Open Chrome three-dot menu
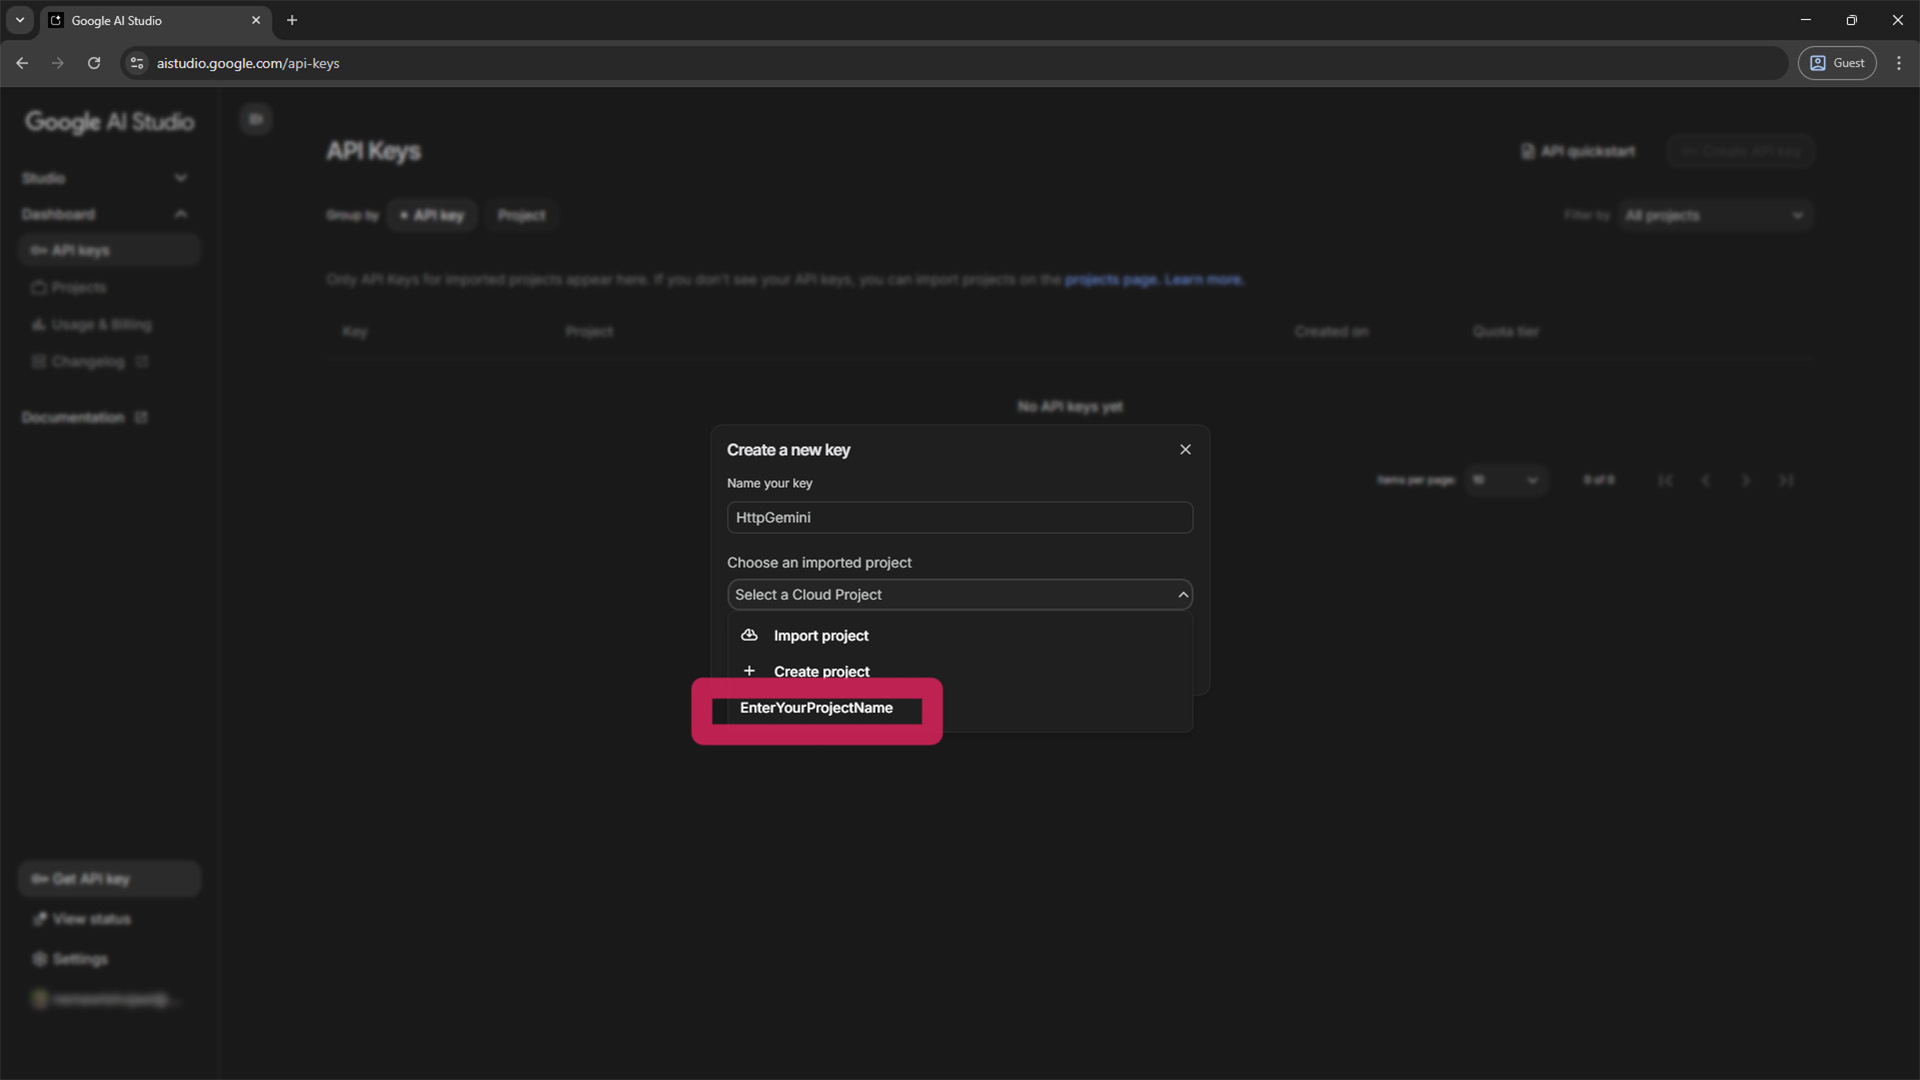The width and height of the screenshot is (1920, 1080). point(1899,63)
